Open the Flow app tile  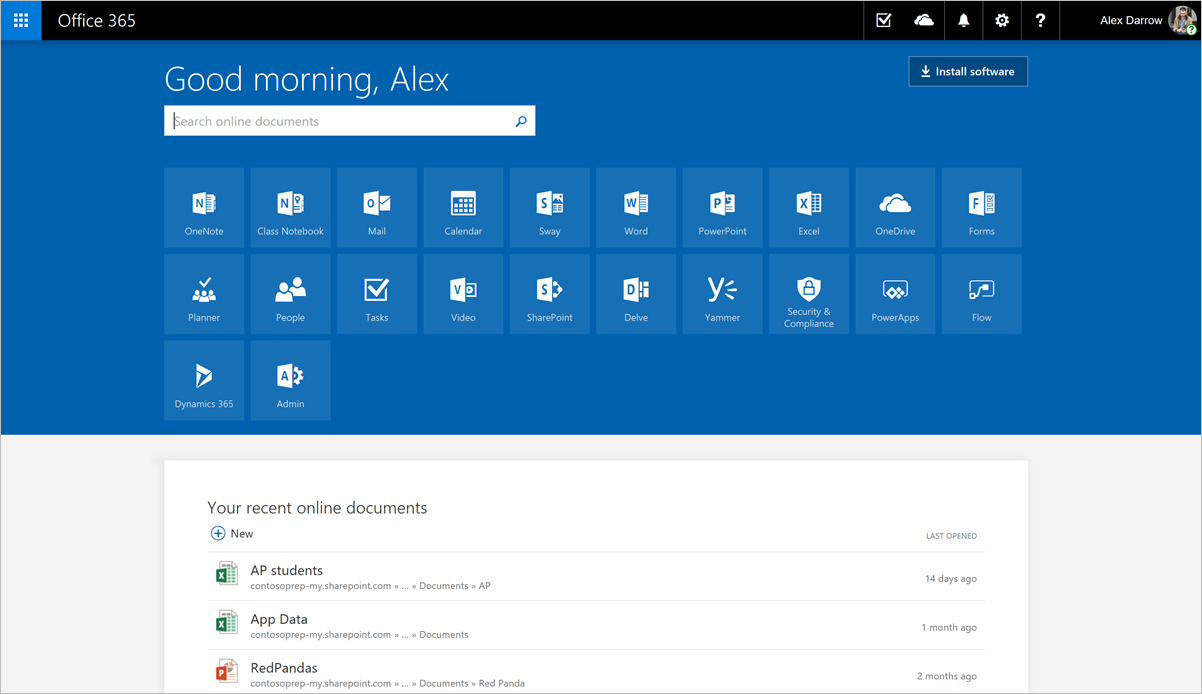point(982,294)
